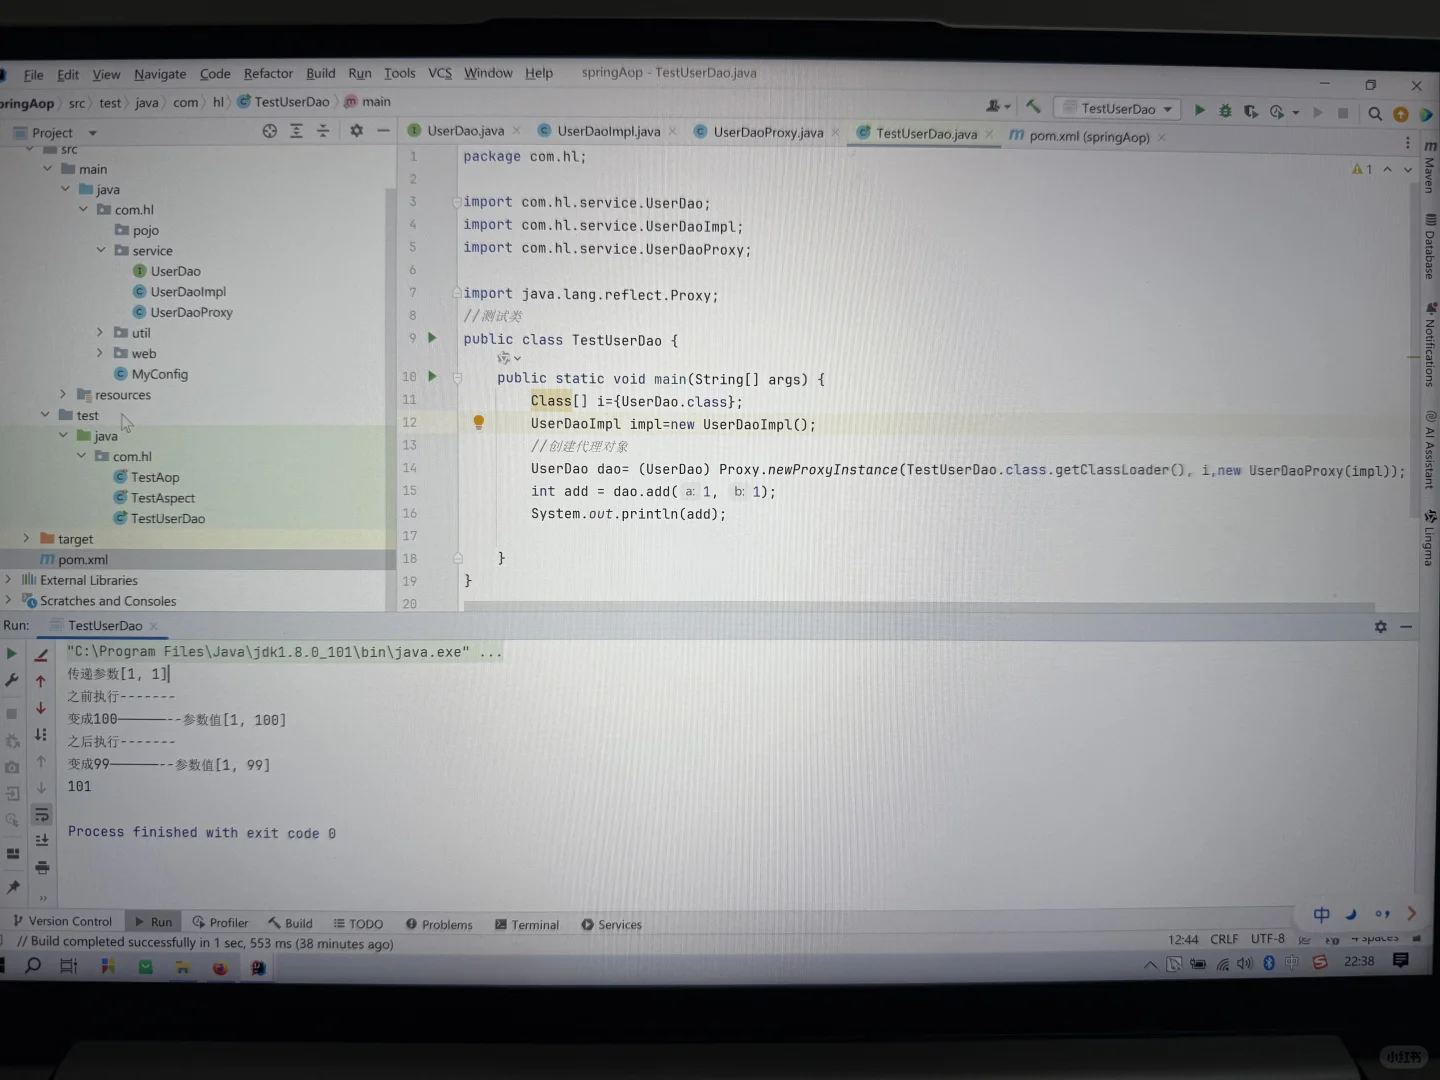Open the Database tool window
Screen dimensions: 1440x1080
pyautogui.click(x=1430, y=247)
